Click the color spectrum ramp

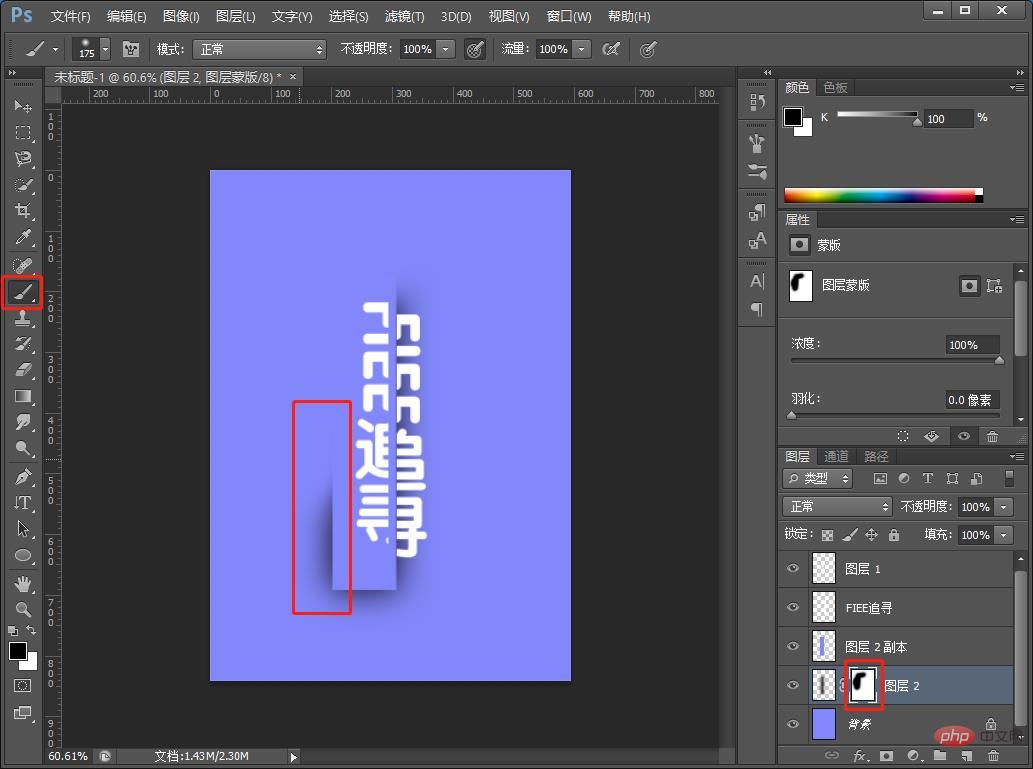(x=883, y=196)
